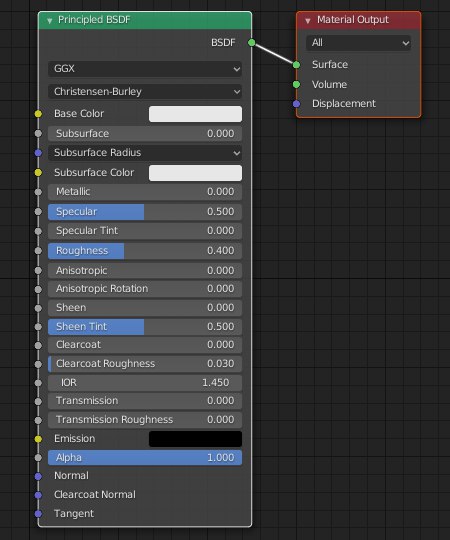The height and width of the screenshot is (540, 450).
Task: Click the Anisotropic Rotation field
Action: click(x=145, y=289)
